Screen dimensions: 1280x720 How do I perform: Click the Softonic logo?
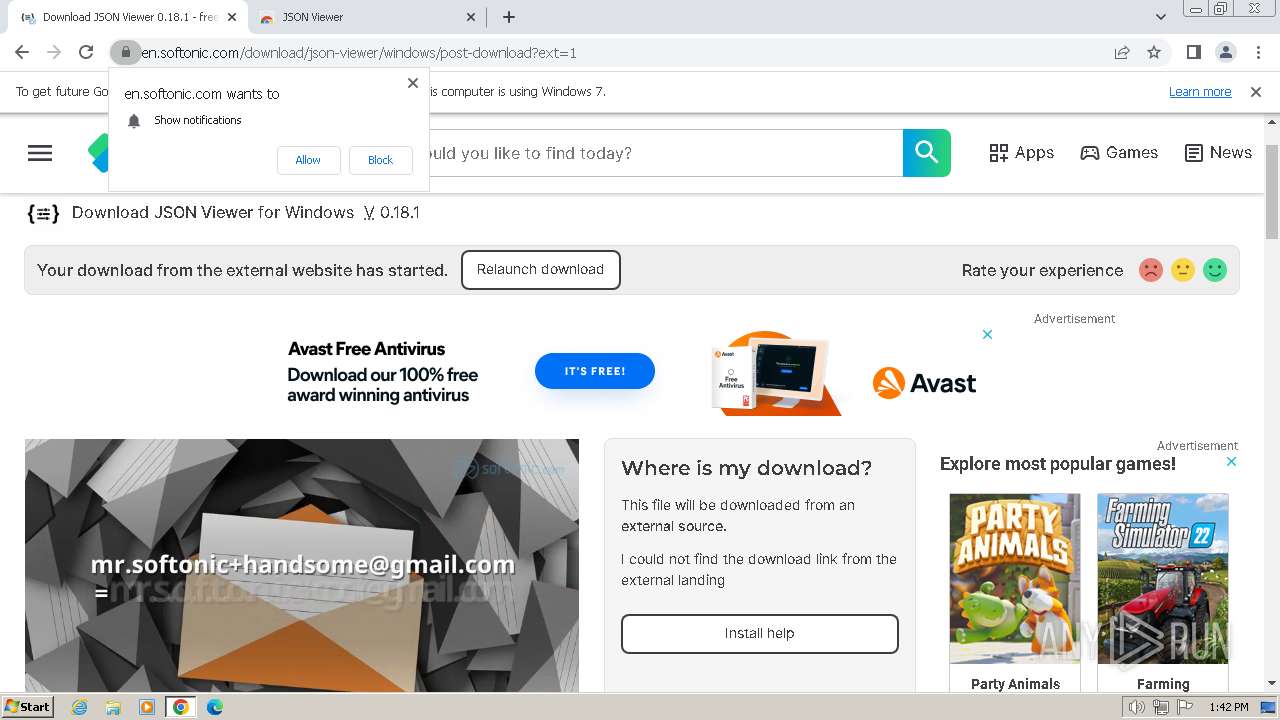98,153
